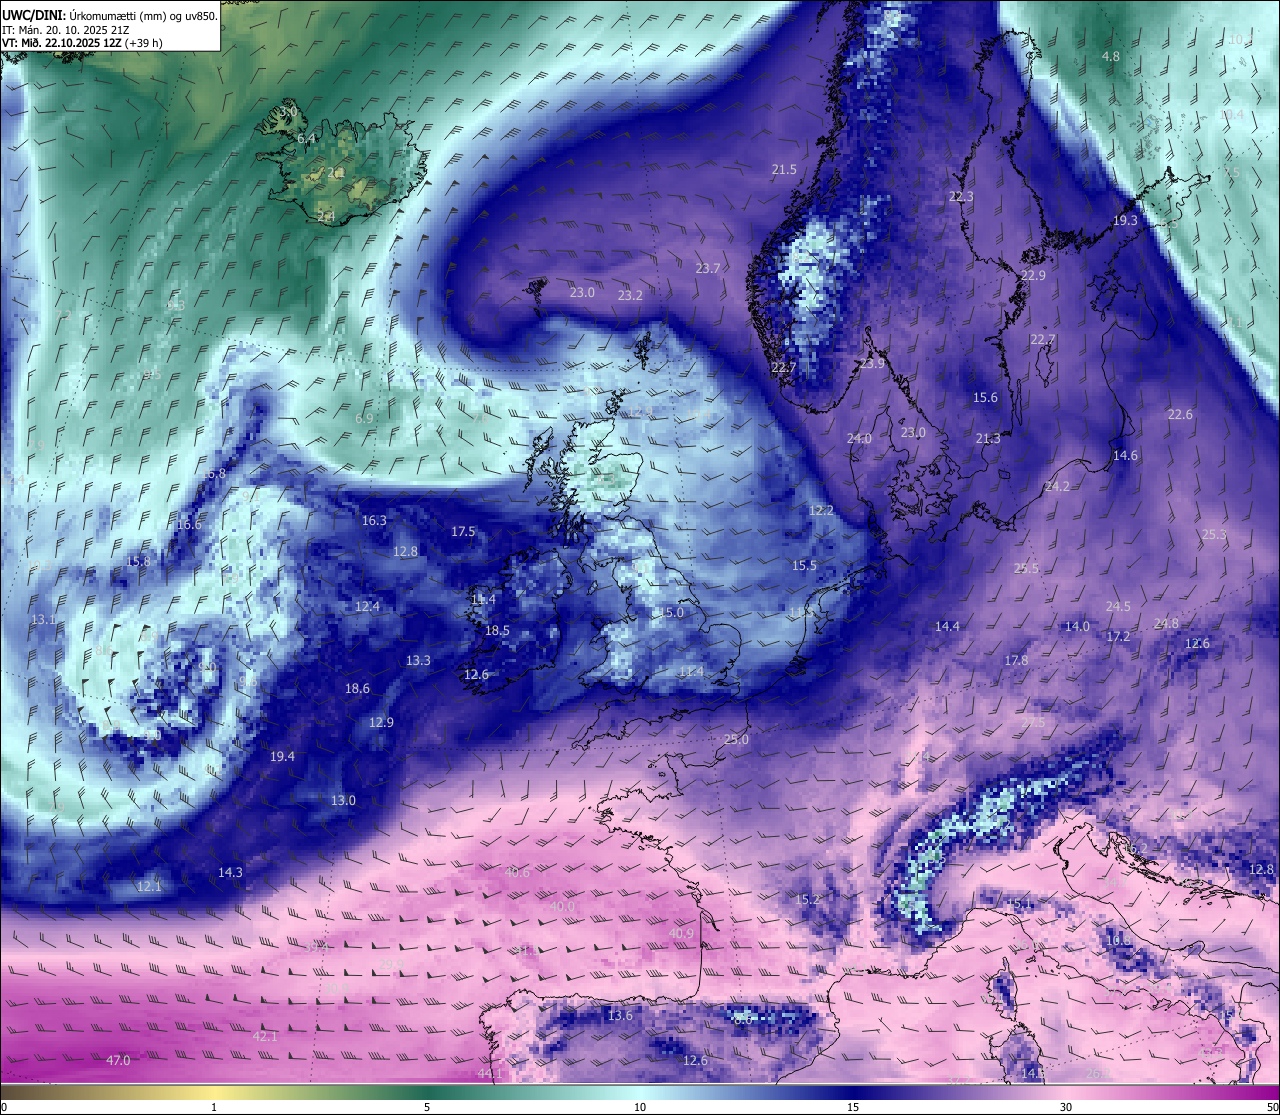Select the 14.3 value in lower Atlantic

(230, 873)
